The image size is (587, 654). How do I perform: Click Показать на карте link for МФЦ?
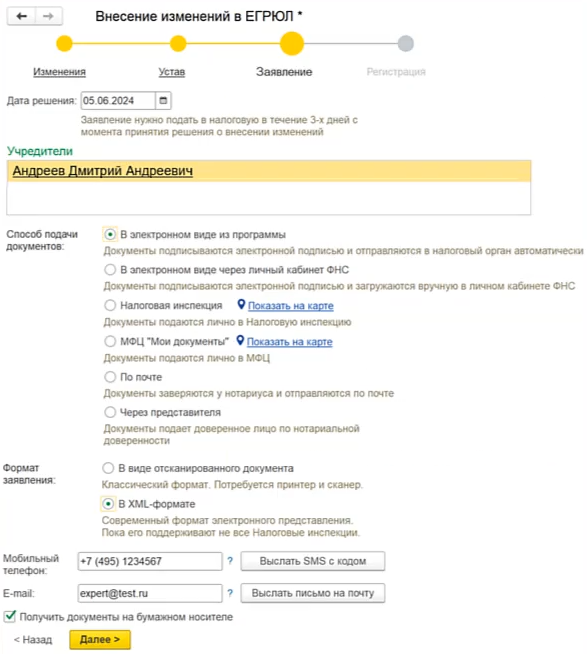coord(290,342)
